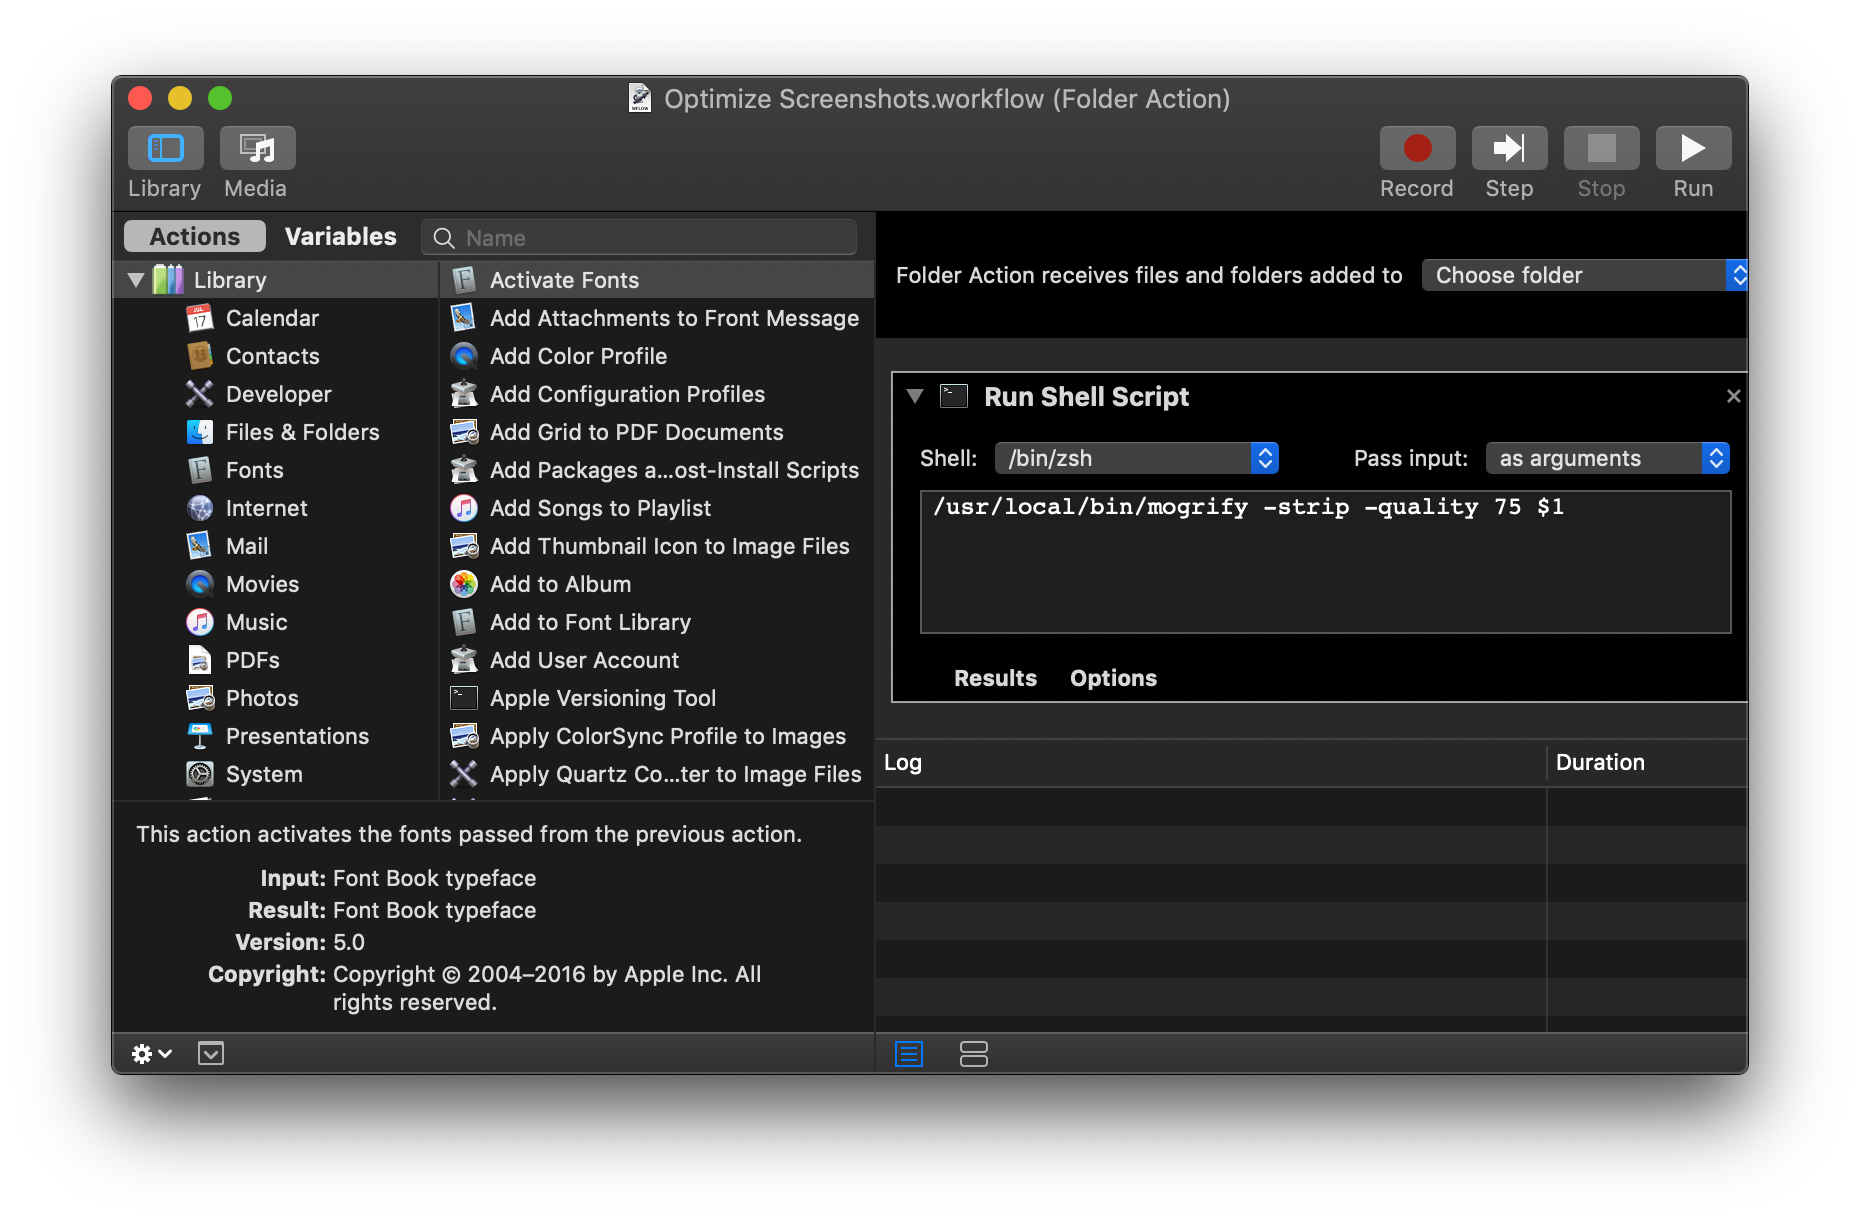Viewport: 1860px width, 1222px height.
Task: Select Files & Folders category
Action: (x=302, y=432)
